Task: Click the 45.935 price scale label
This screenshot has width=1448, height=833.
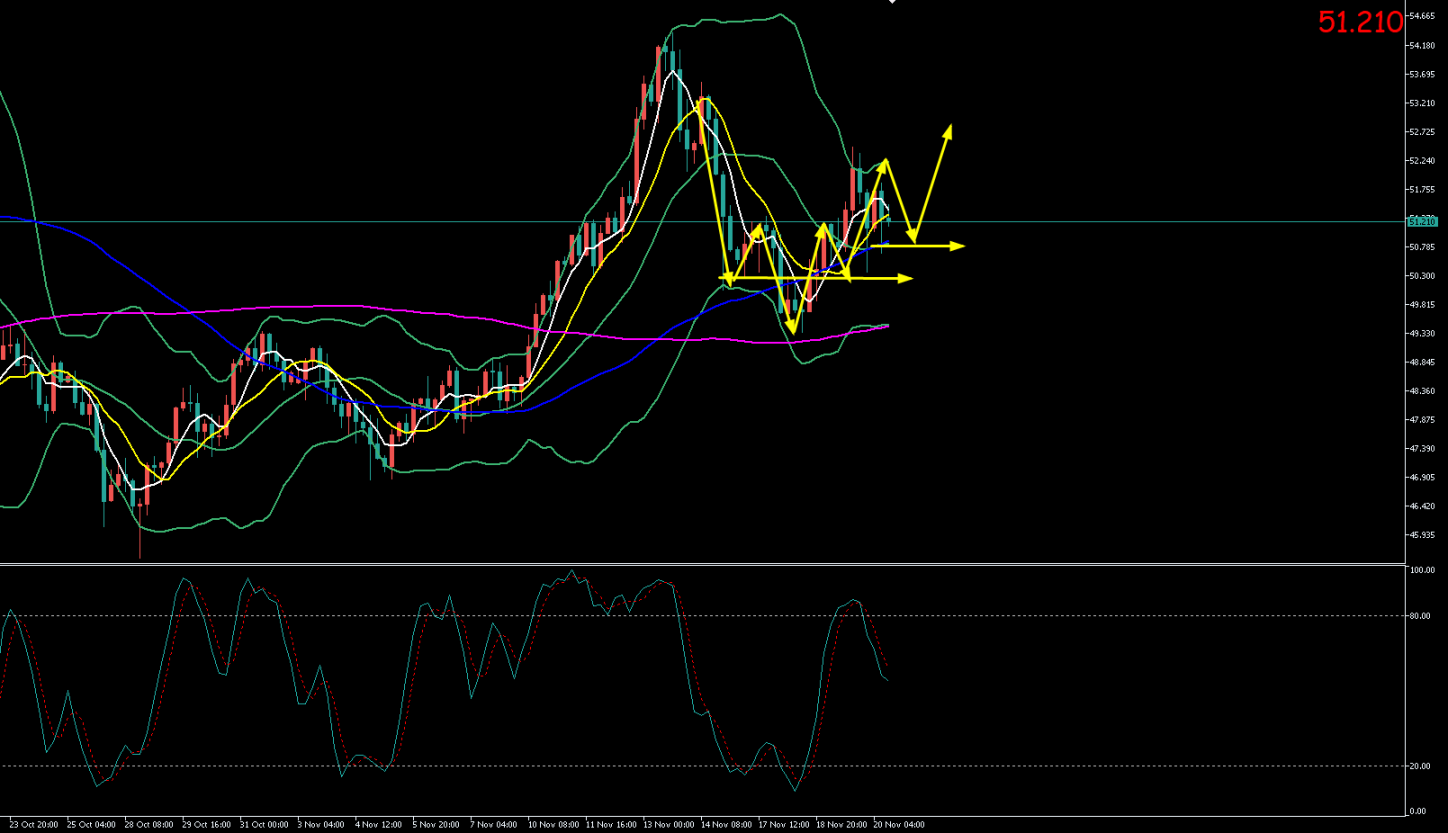Action: click(x=1422, y=535)
